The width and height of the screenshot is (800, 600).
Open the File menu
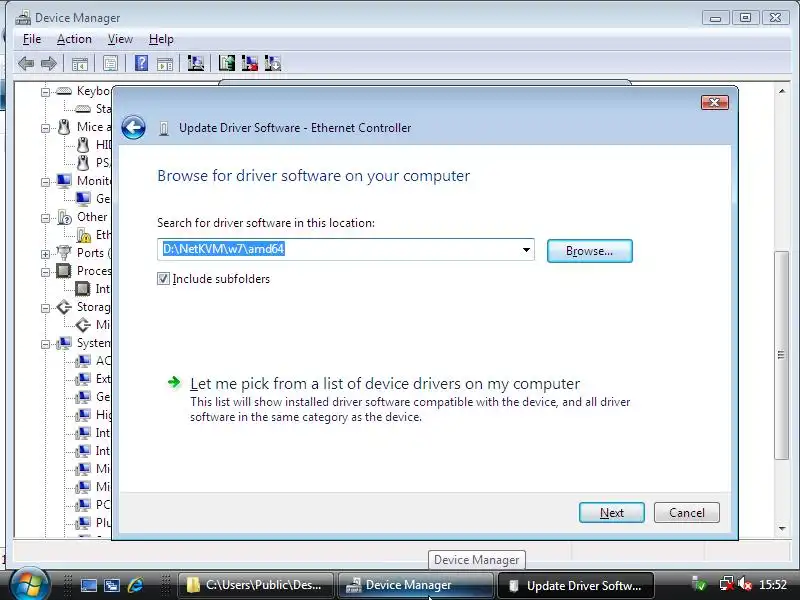[32, 39]
